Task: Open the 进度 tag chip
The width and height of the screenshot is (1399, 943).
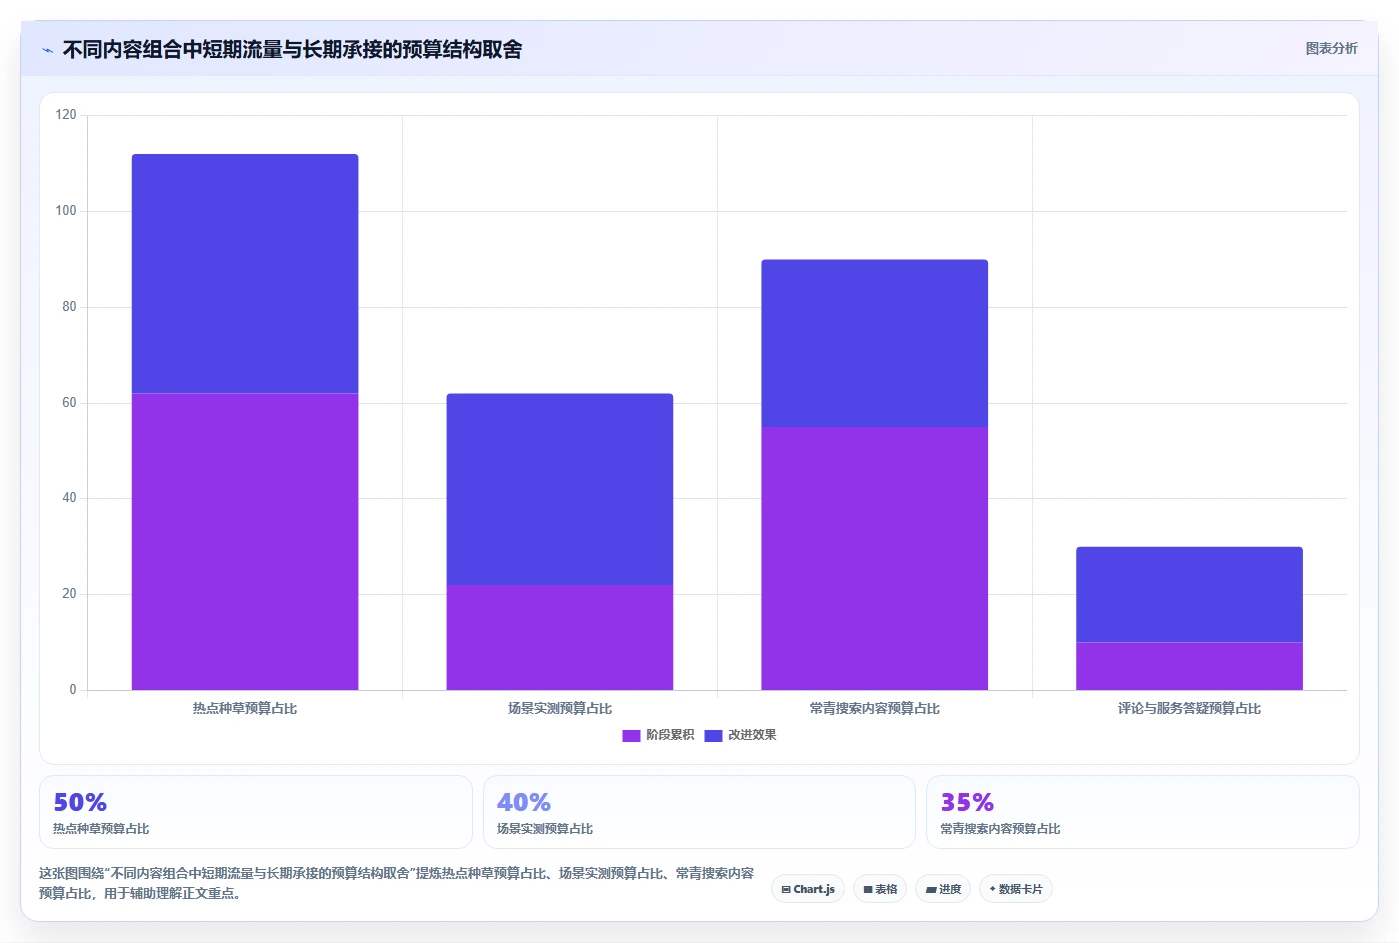Action: coord(943,889)
